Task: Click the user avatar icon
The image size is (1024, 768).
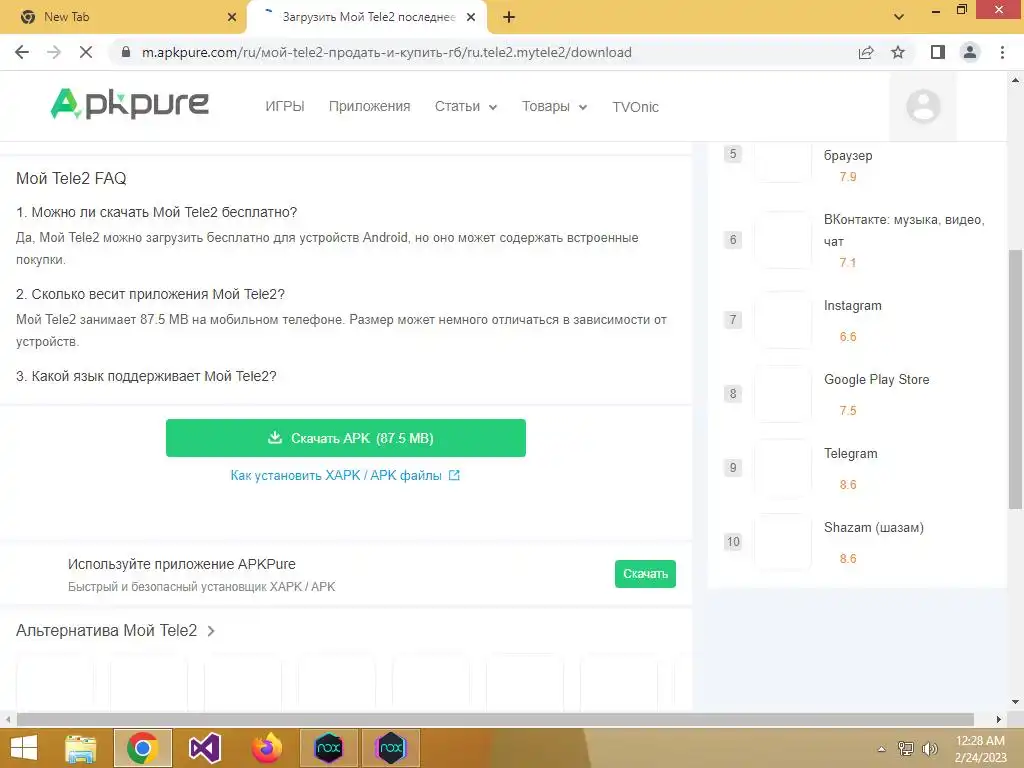Action: (923, 106)
